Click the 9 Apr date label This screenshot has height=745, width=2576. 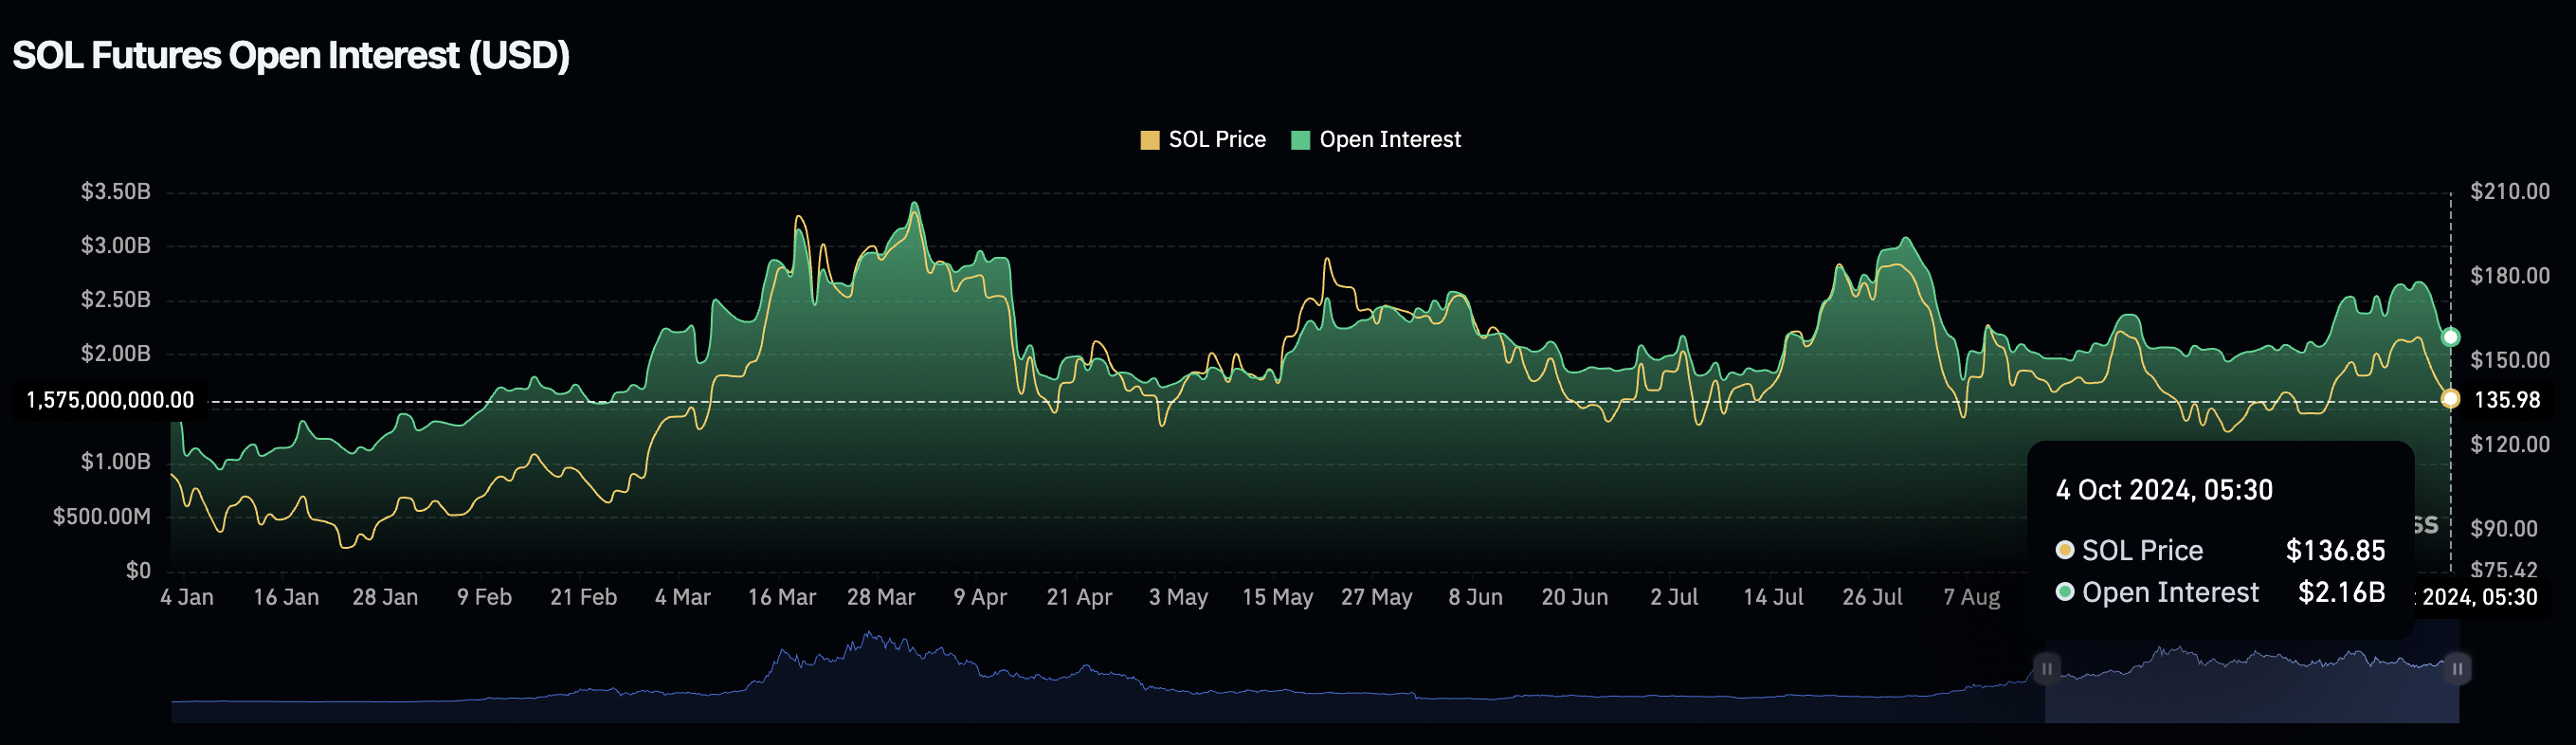tap(980, 597)
